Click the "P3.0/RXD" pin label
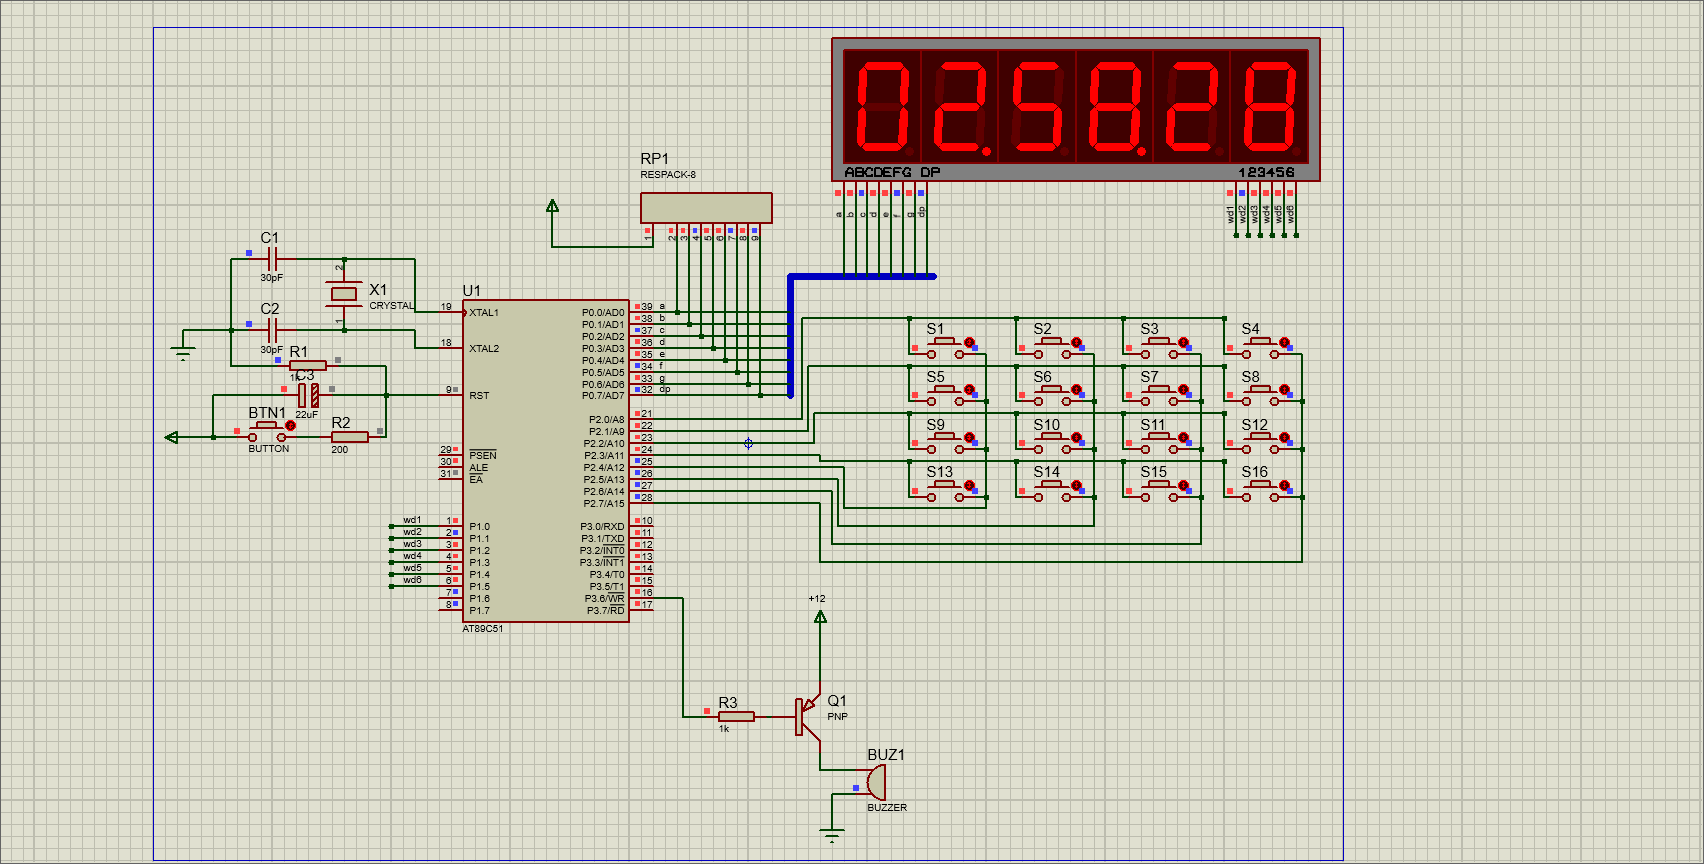This screenshot has height=864, width=1704. click(x=603, y=527)
